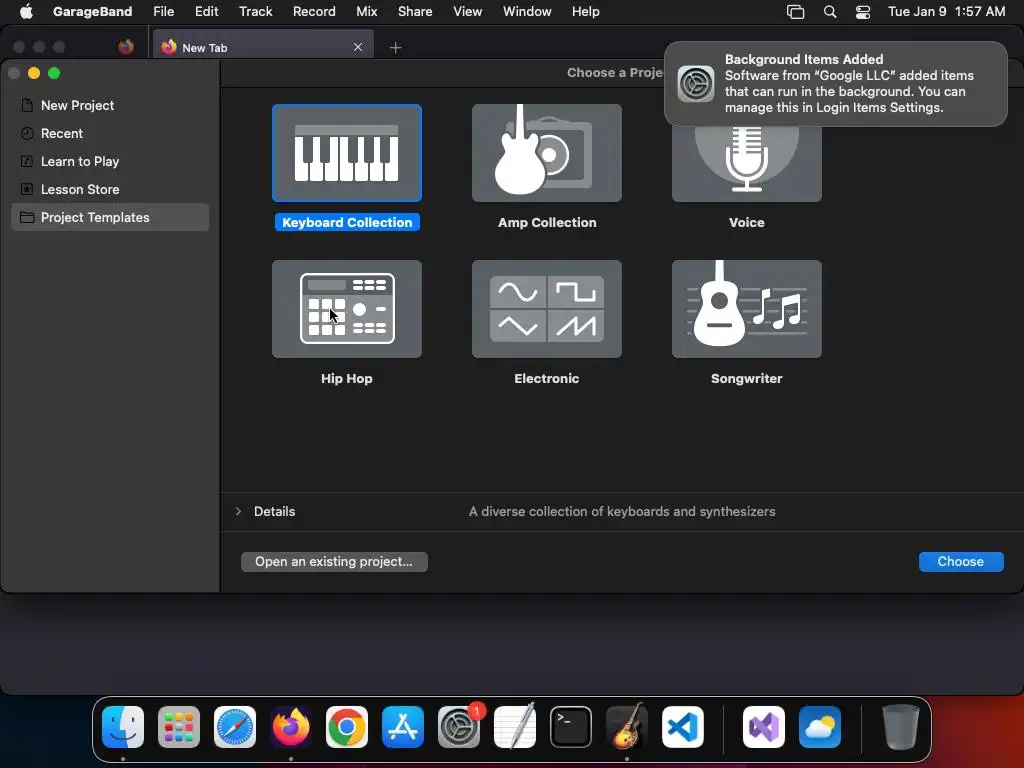Select the Keyboard Collection template thumbnail
The width and height of the screenshot is (1024, 768).
tap(347, 153)
